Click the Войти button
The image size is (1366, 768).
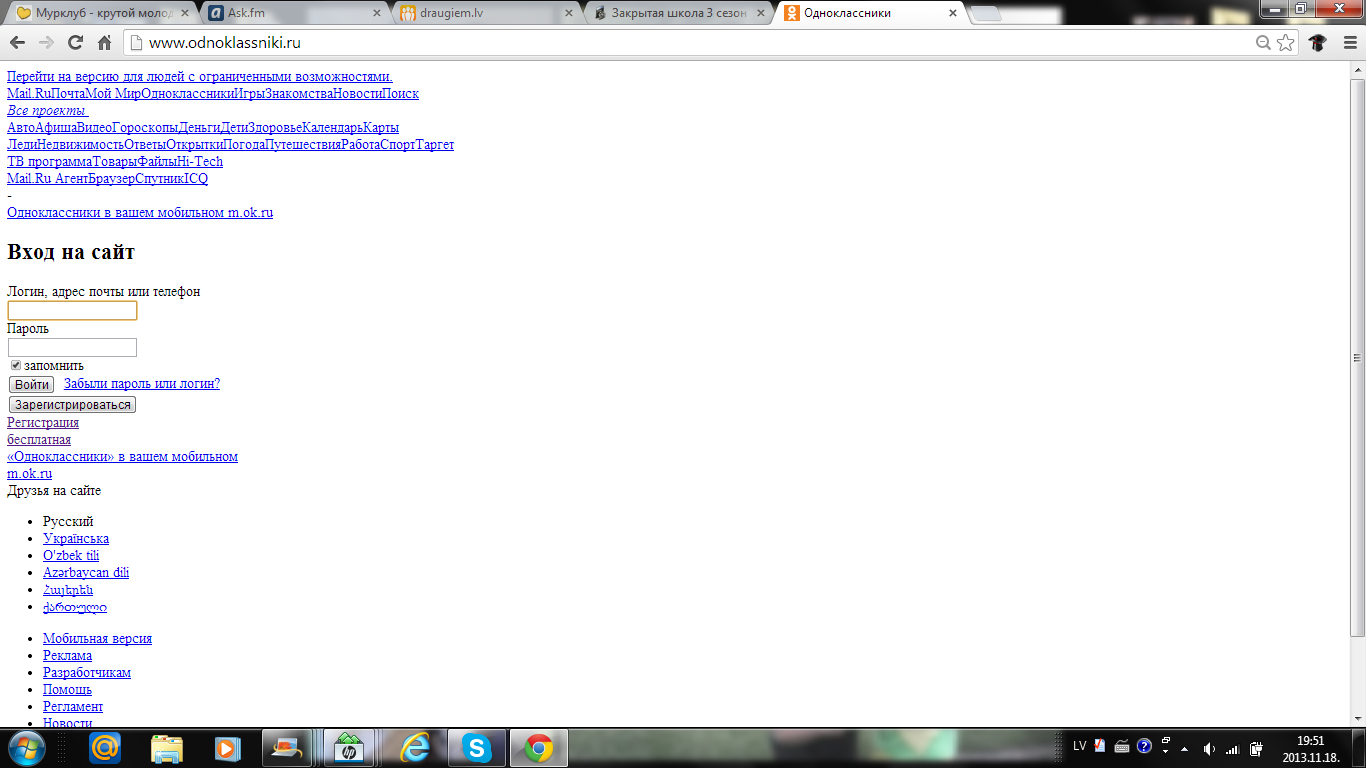(31, 384)
